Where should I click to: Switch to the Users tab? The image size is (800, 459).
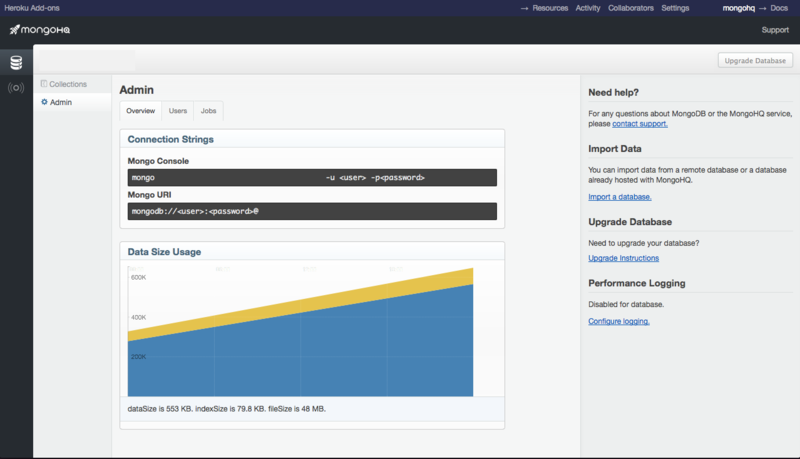178,111
